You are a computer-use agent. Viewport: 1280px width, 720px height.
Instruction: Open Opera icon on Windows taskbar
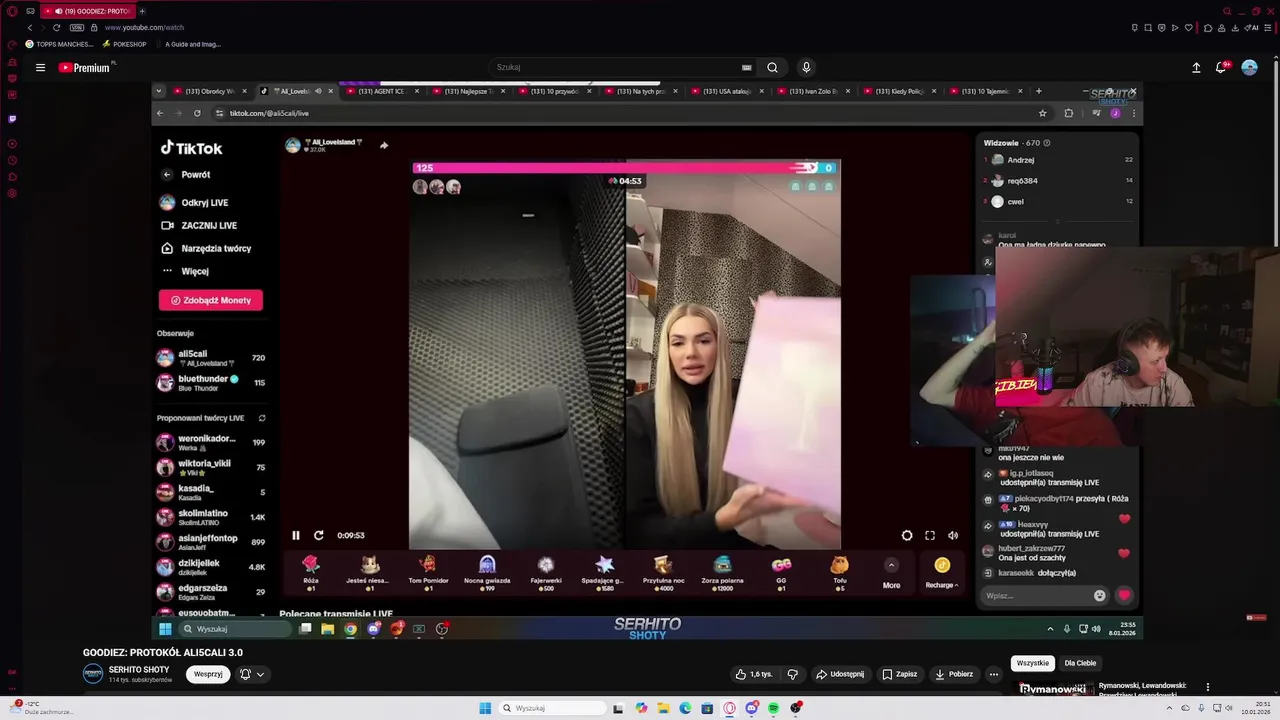pos(729,708)
